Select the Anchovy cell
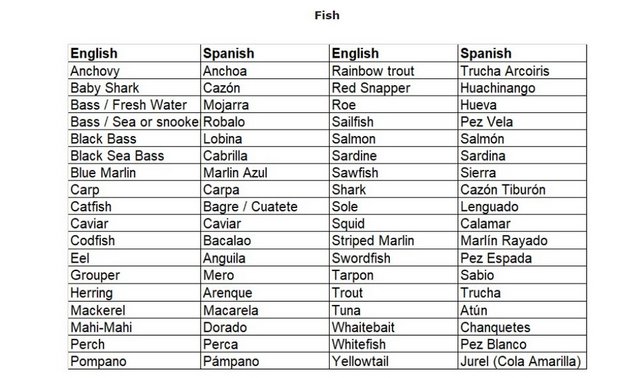The image size is (640, 378). coord(134,71)
